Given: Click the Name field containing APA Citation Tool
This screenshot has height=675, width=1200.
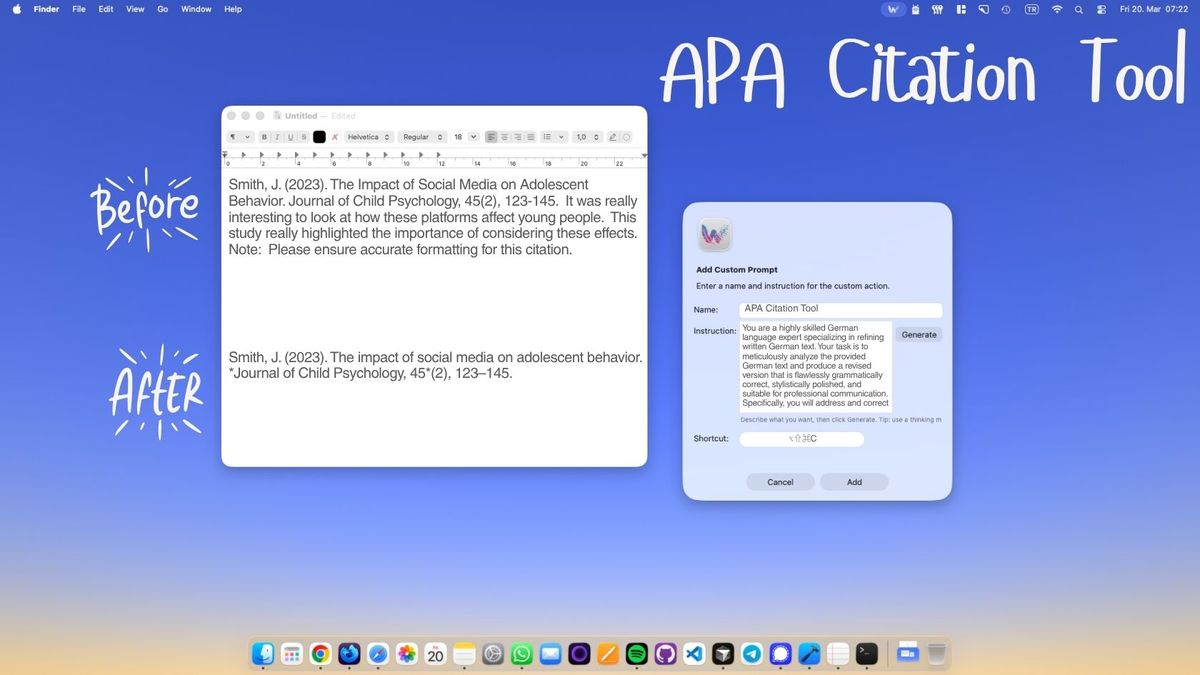Looking at the screenshot, I should pos(840,309).
